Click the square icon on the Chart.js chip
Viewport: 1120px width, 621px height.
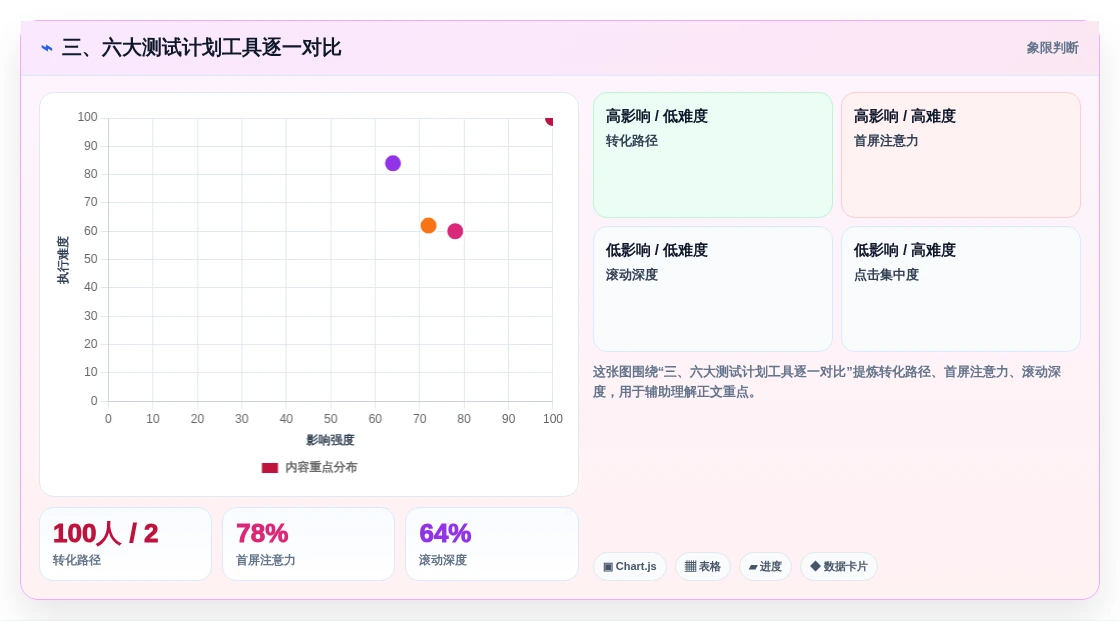click(608, 567)
